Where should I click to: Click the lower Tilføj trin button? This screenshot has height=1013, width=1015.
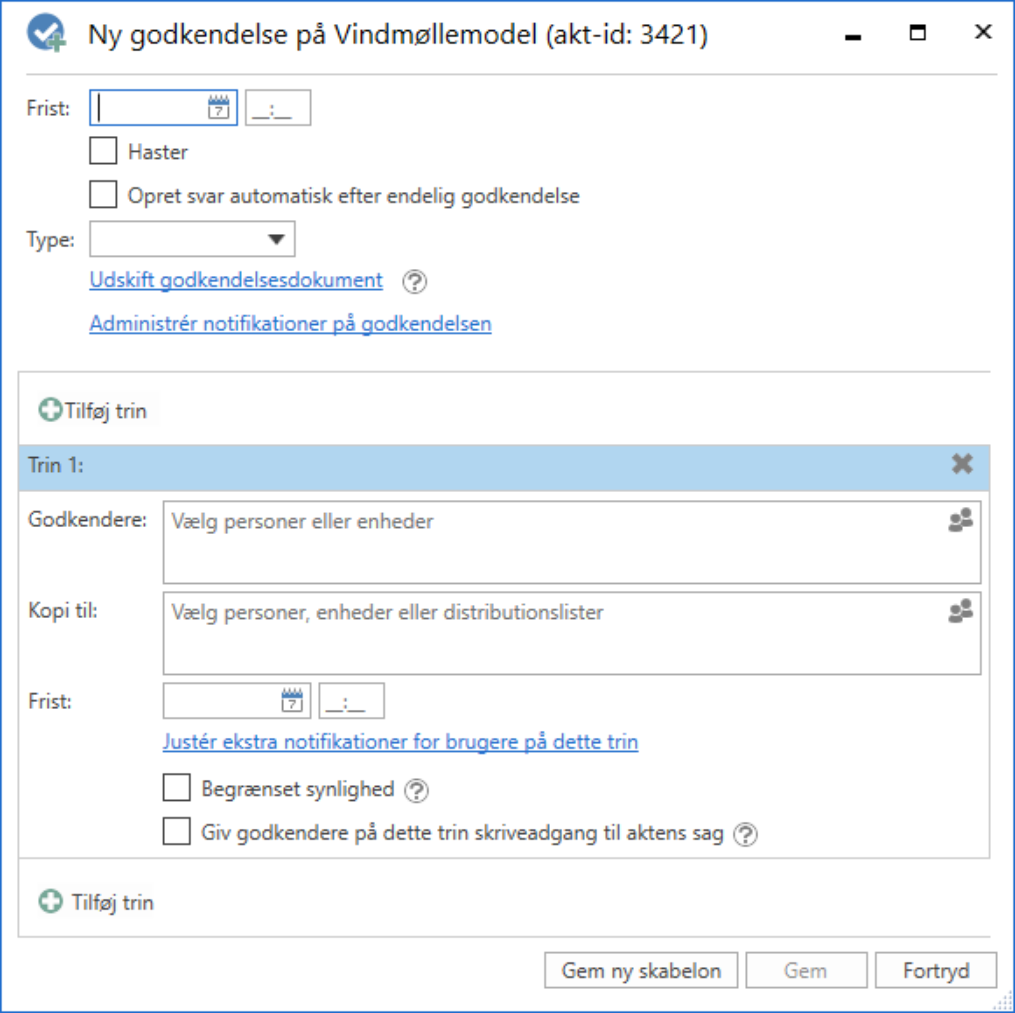(x=97, y=902)
